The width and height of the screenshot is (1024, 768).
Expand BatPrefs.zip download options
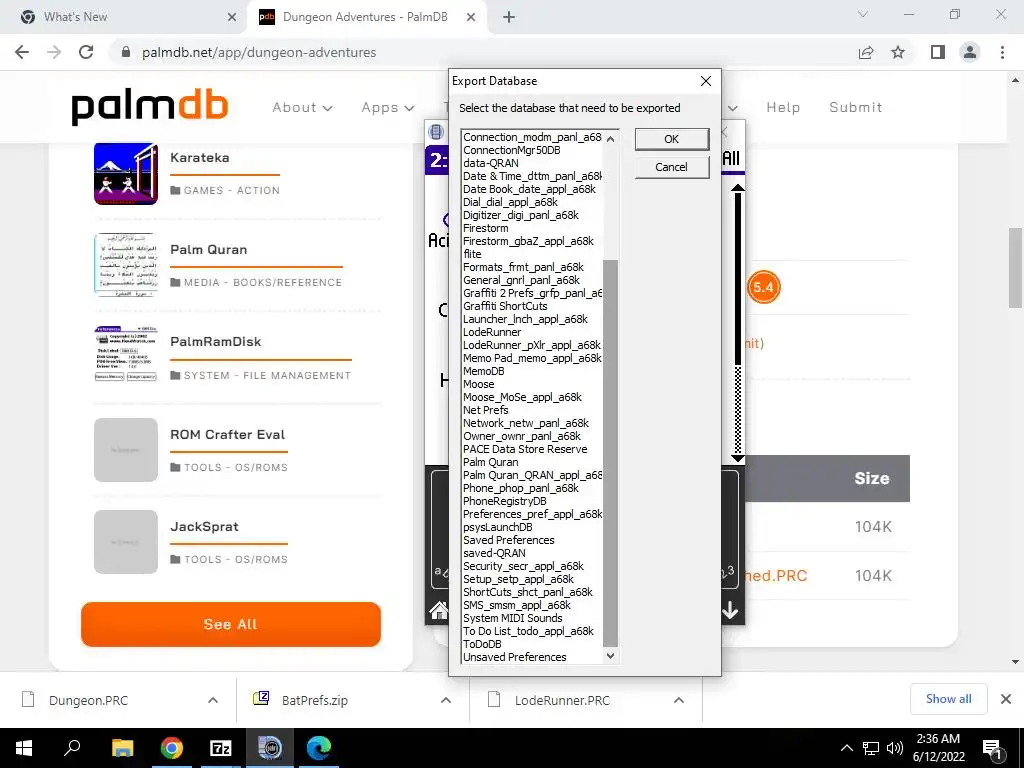[446, 700]
